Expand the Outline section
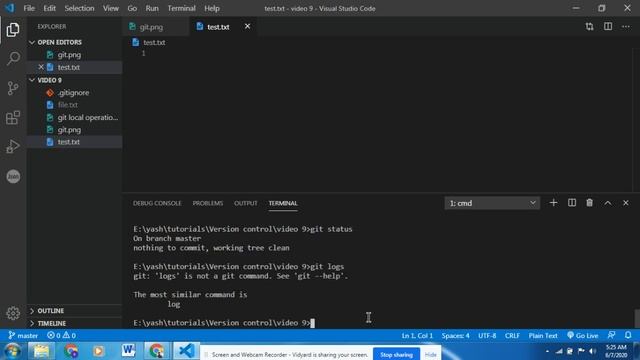 50,311
